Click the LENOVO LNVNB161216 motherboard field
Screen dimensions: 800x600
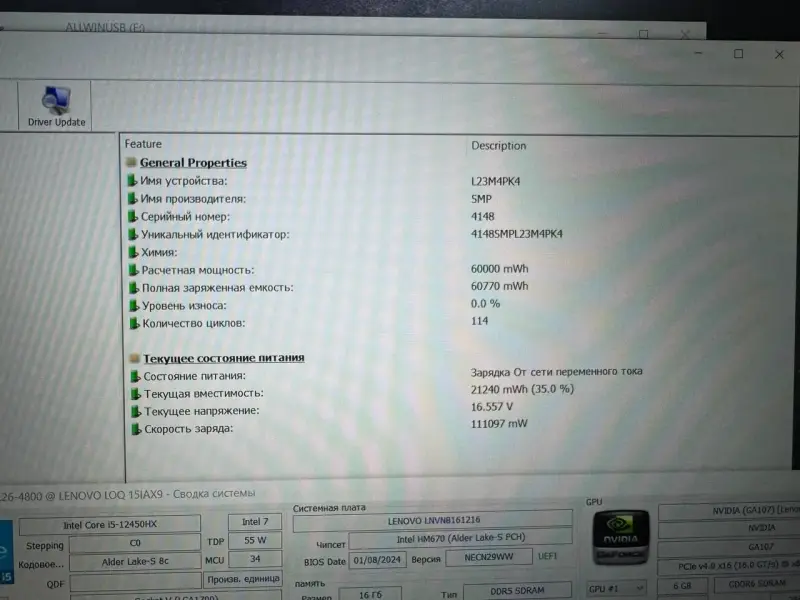pos(433,520)
